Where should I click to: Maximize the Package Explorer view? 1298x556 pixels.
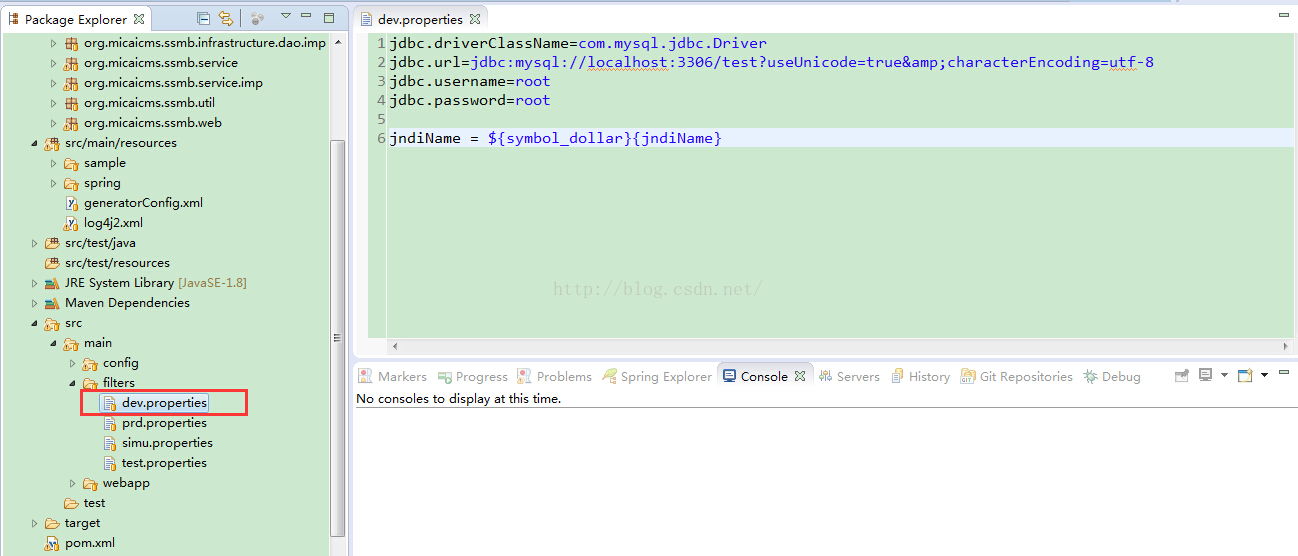(329, 17)
